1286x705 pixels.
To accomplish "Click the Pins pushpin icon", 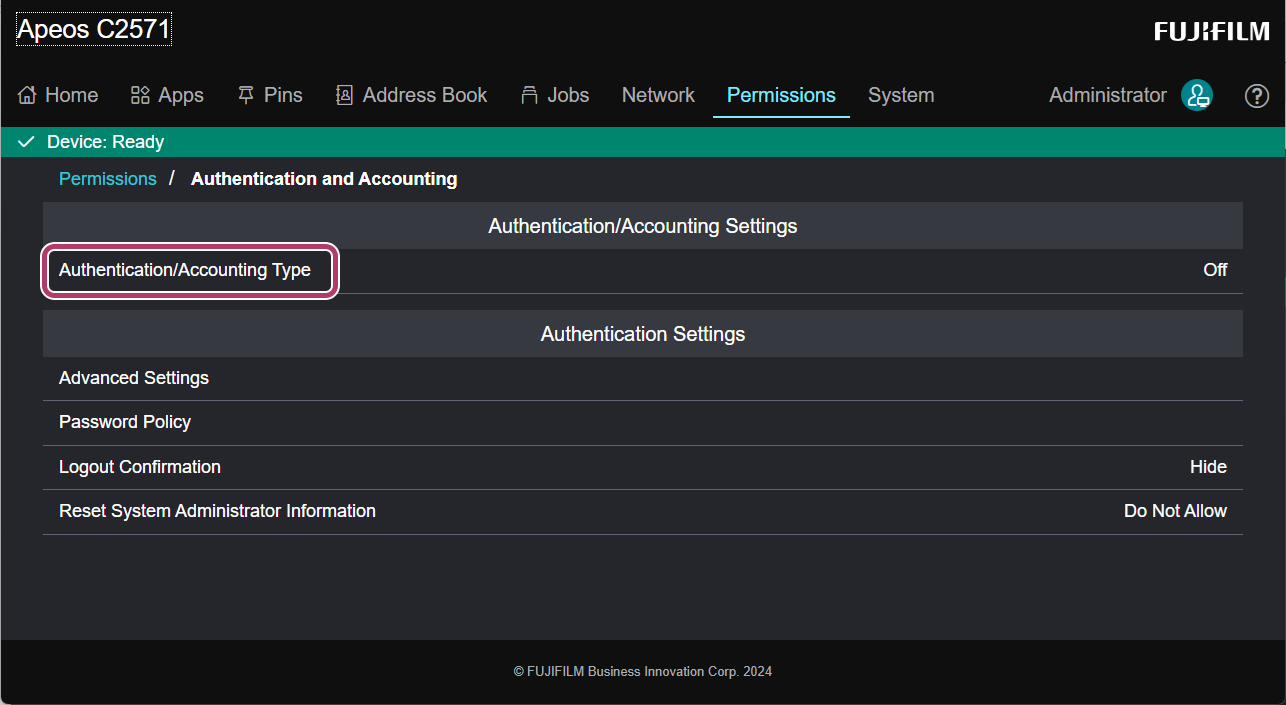I will point(246,95).
